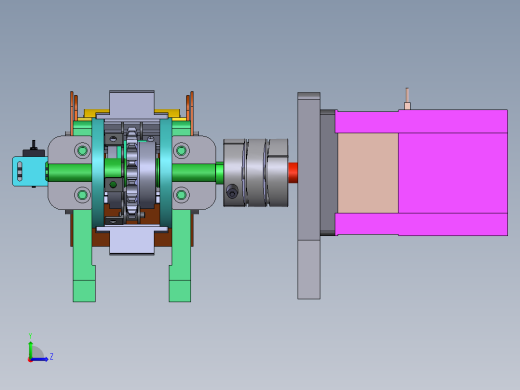Click lower bolt on left bearing block
Viewport: 520px width, 390px height.
[x=82, y=195]
